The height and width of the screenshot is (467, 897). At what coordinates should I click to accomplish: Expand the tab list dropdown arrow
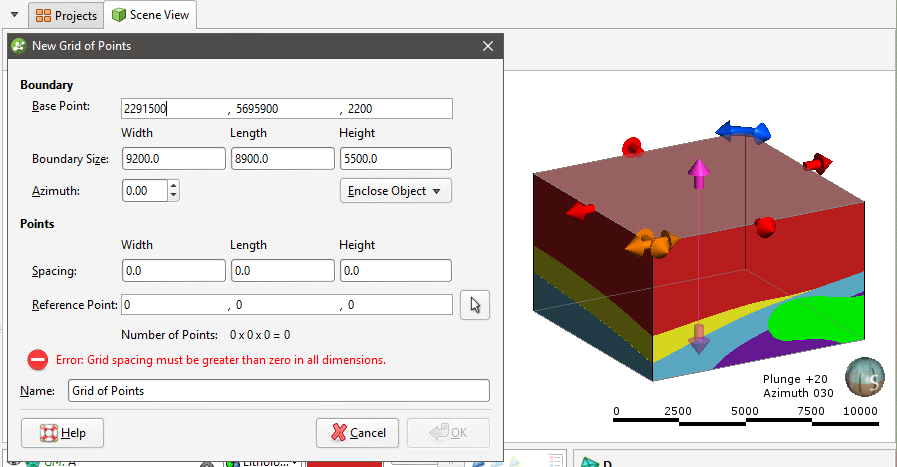pyautogui.click(x=14, y=15)
